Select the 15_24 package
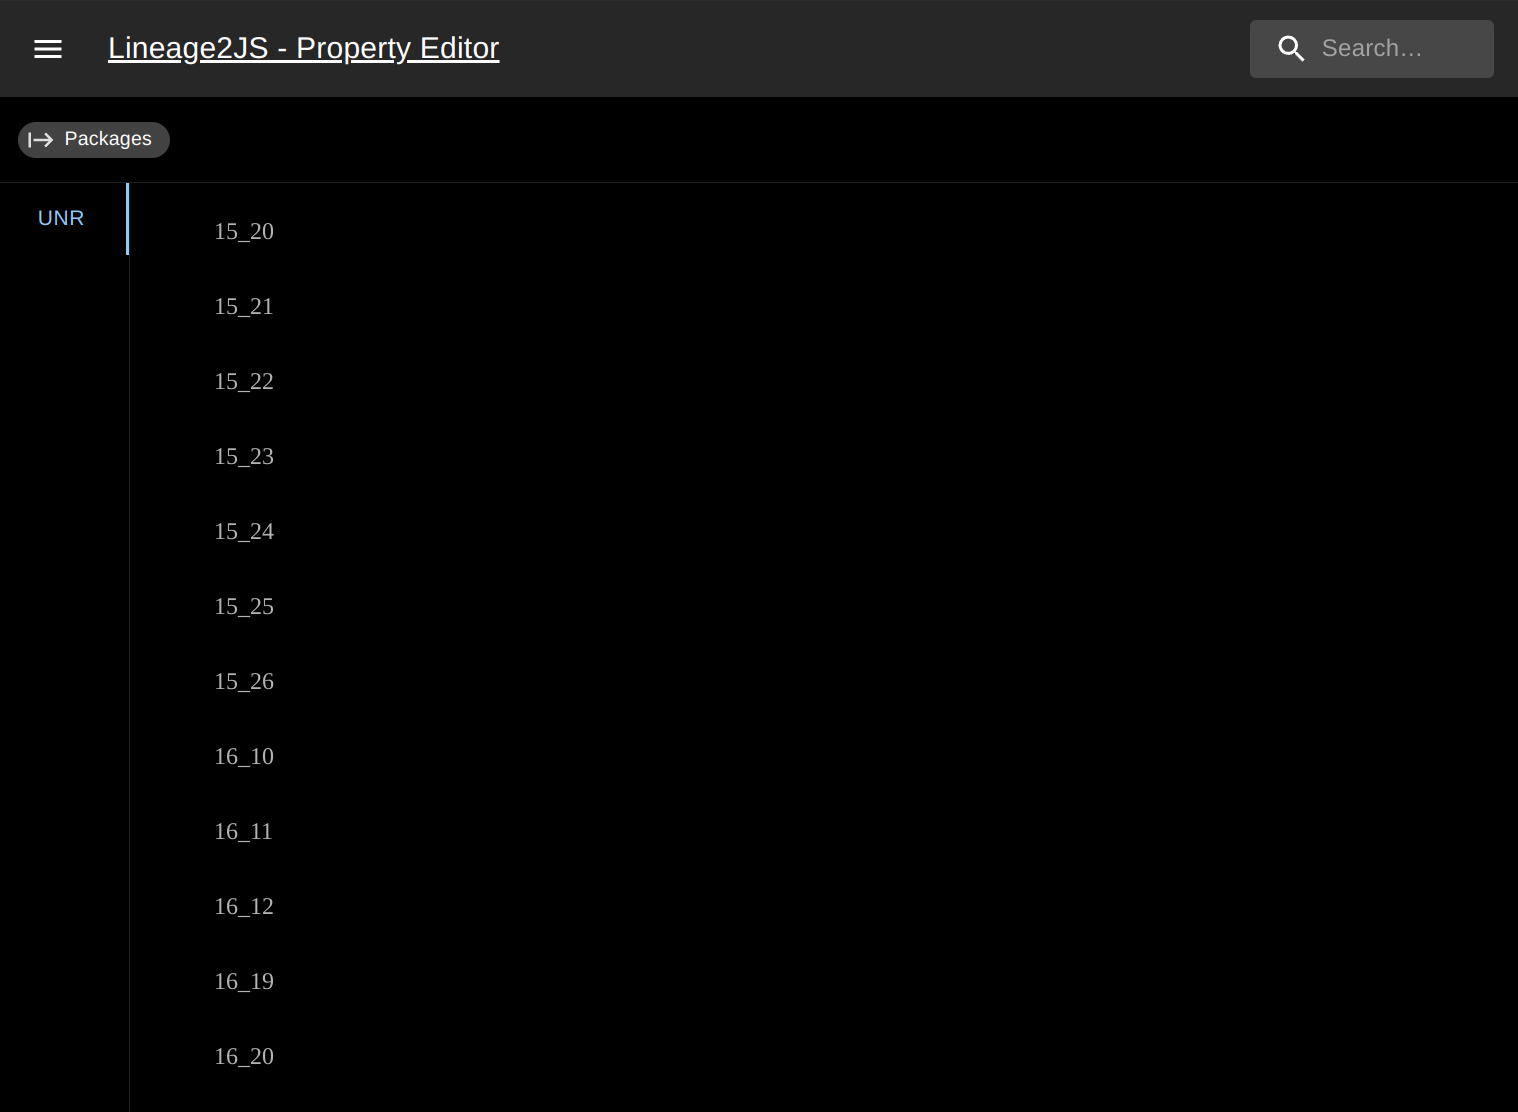Image resolution: width=1518 pixels, height=1112 pixels. (244, 532)
